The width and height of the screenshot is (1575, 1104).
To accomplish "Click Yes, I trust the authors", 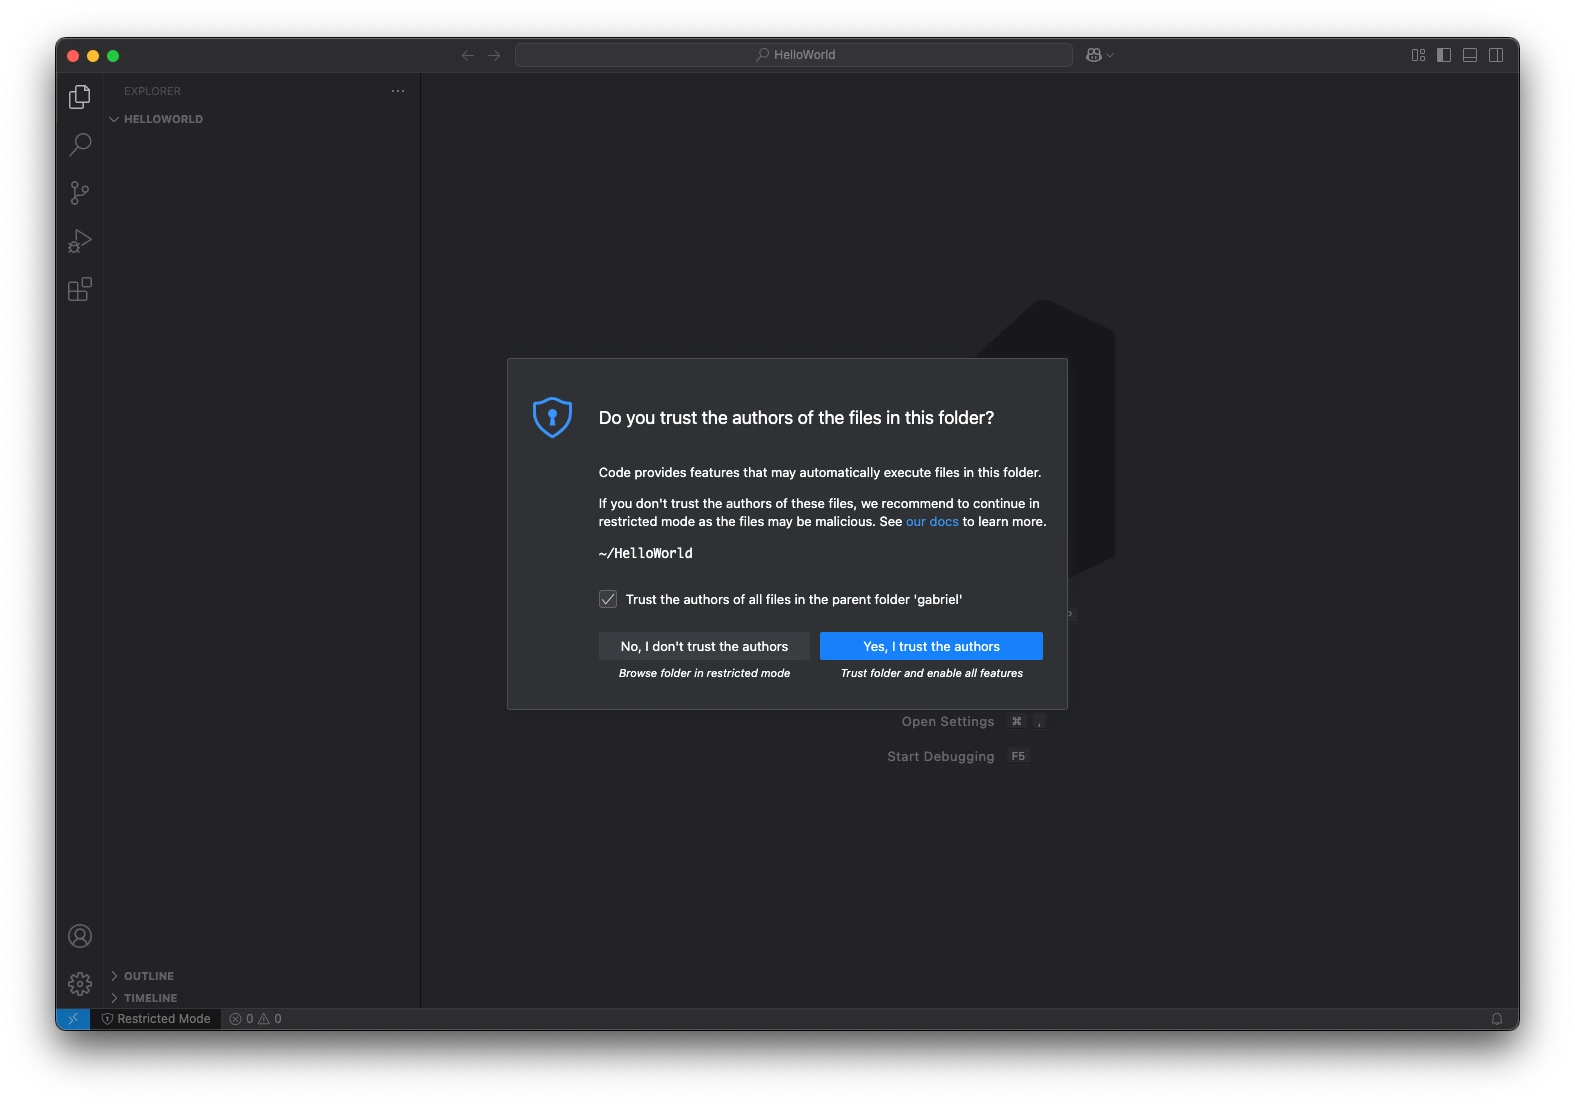I will (x=931, y=646).
